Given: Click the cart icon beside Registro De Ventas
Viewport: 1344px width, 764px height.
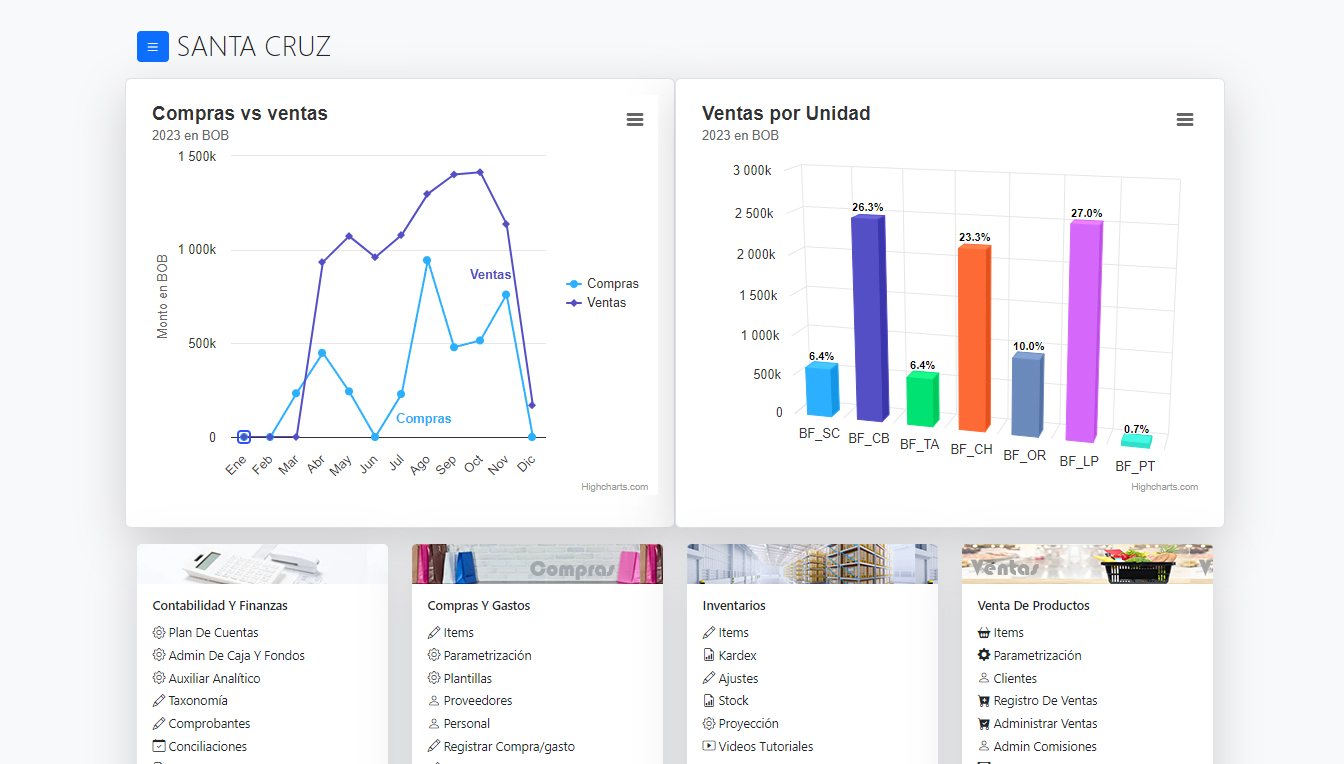Looking at the screenshot, I should [984, 701].
